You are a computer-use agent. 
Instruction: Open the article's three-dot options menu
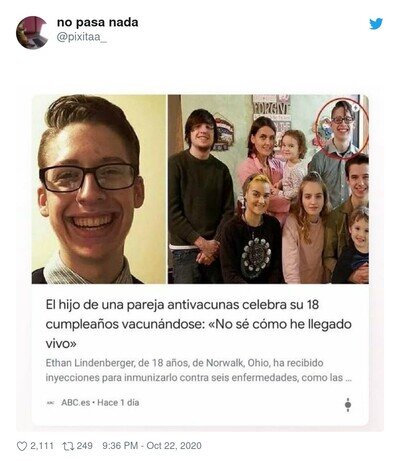coord(348,404)
